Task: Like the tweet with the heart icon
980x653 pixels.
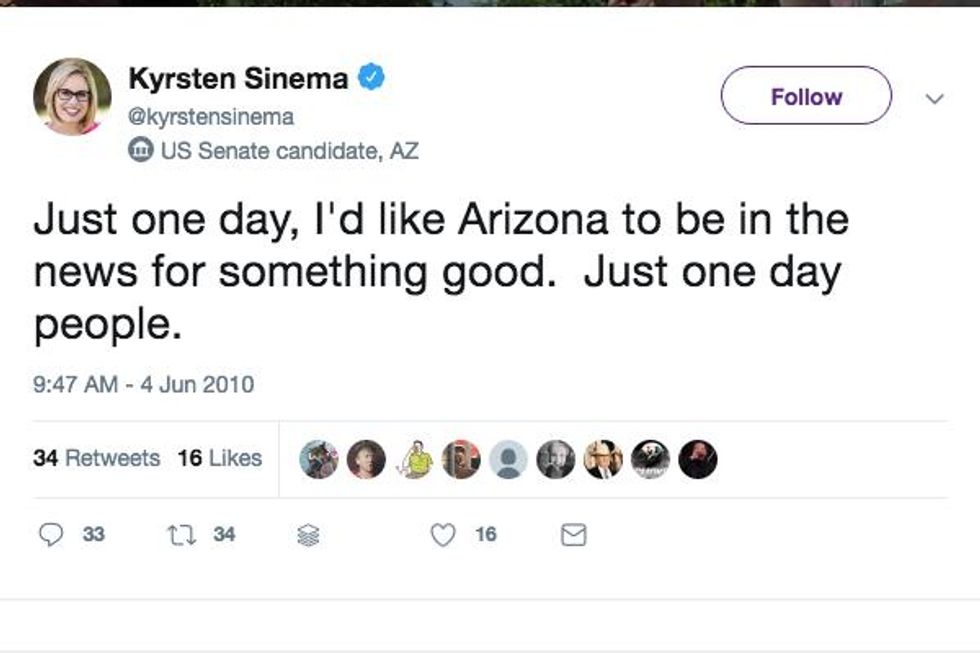Action: click(443, 536)
